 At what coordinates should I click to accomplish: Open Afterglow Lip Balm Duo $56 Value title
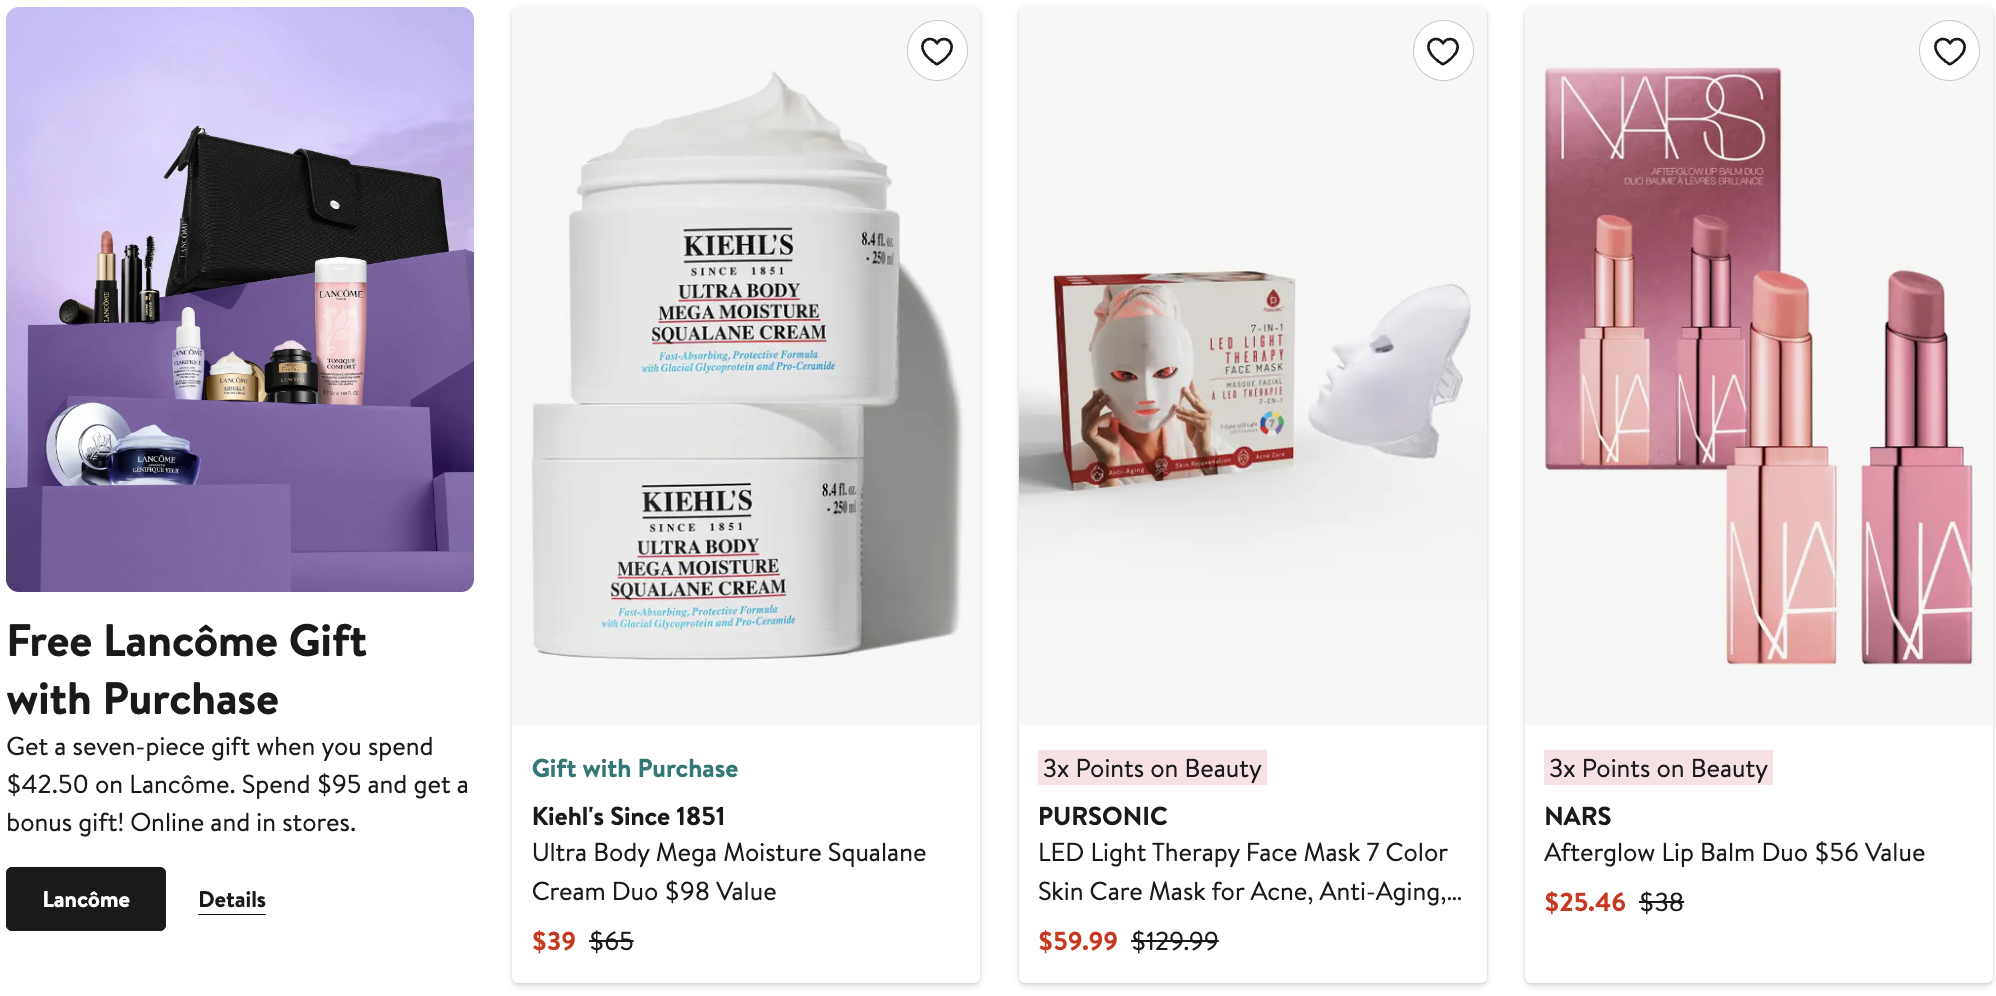click(1734, 853)
